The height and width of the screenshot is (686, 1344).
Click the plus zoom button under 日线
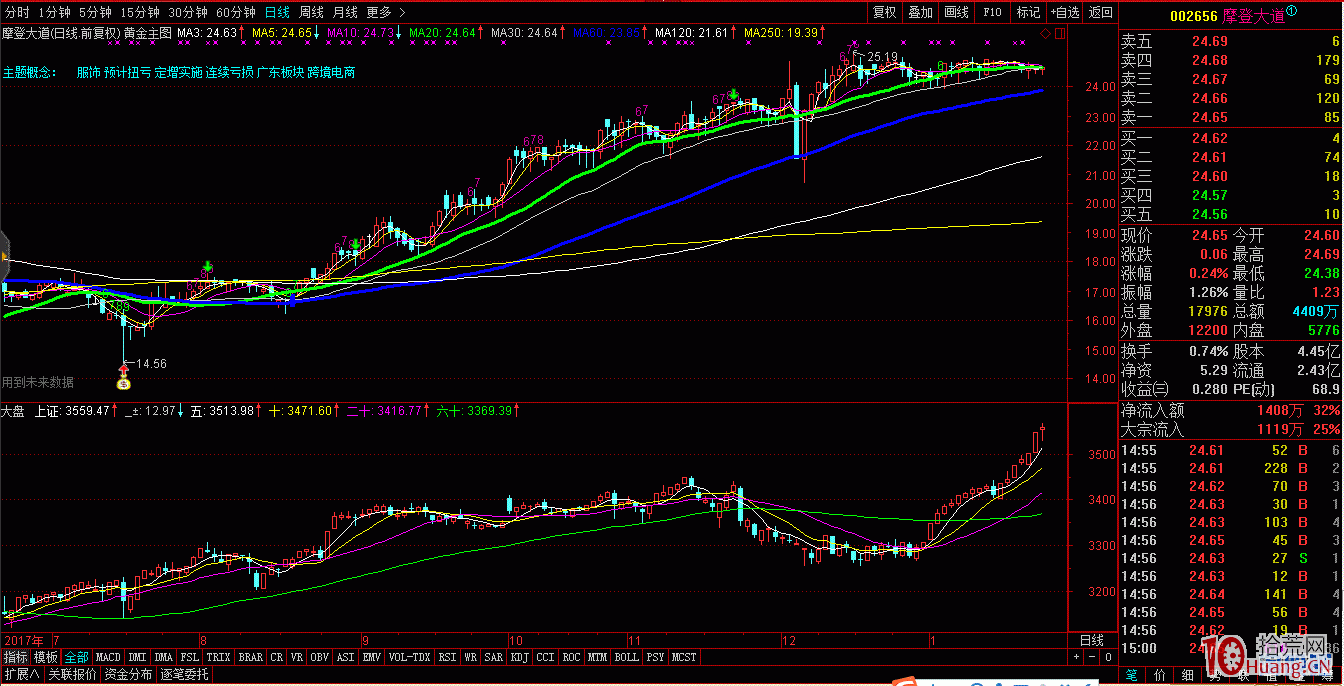click(x=1076, y=658)
